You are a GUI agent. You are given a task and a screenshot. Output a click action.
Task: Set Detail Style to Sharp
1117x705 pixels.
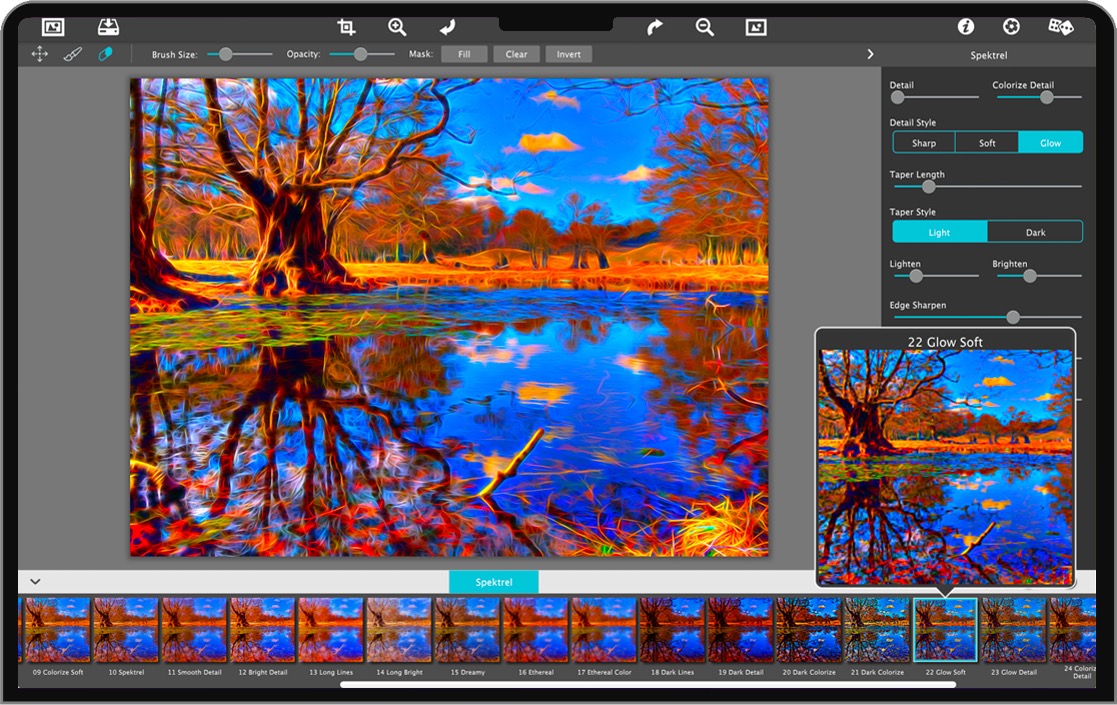pos(923,143)
